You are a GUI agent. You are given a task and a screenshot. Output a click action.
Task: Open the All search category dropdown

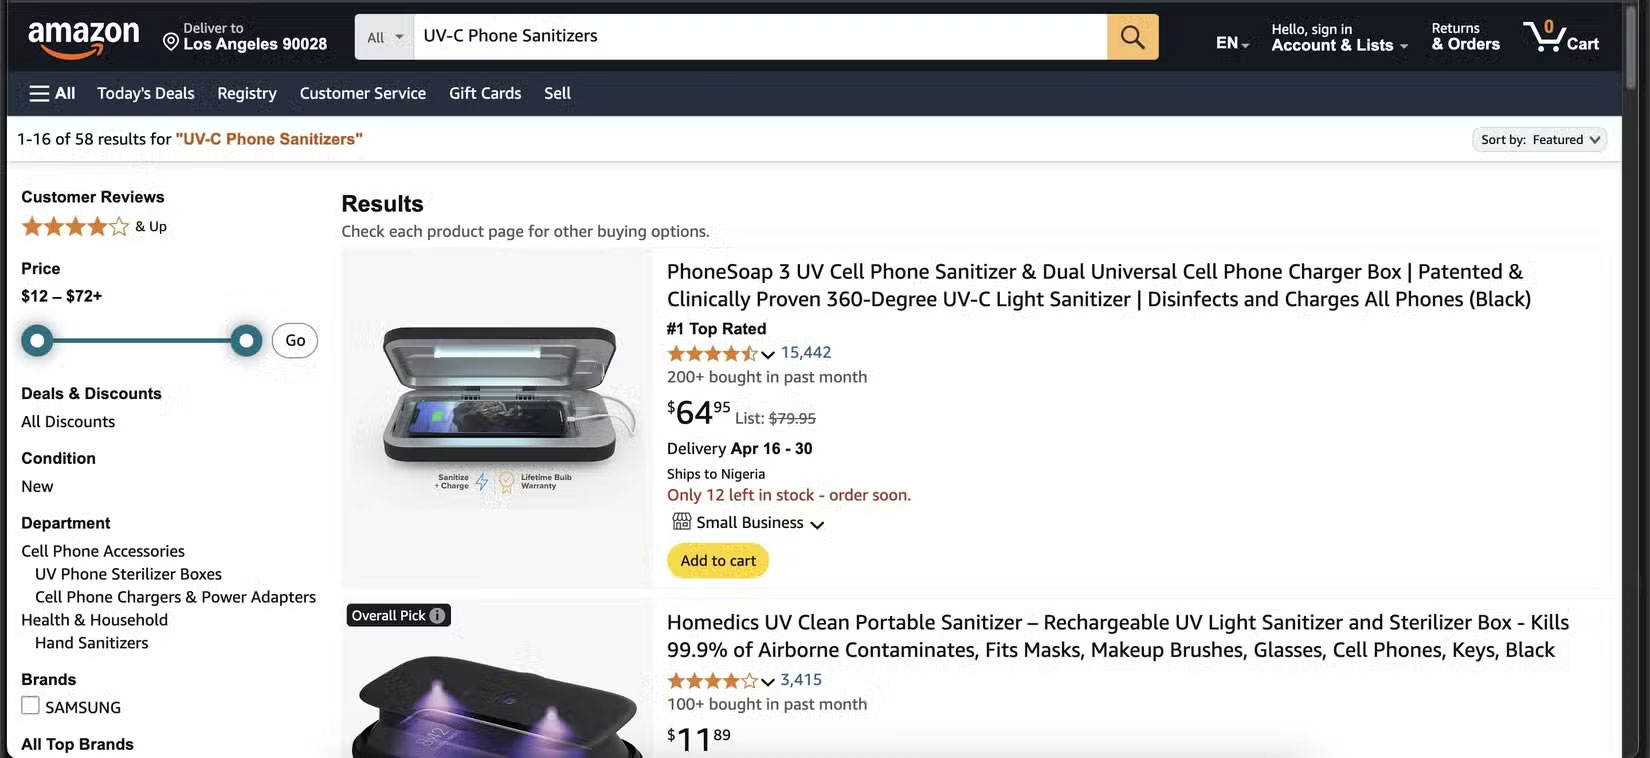(384, 35)
